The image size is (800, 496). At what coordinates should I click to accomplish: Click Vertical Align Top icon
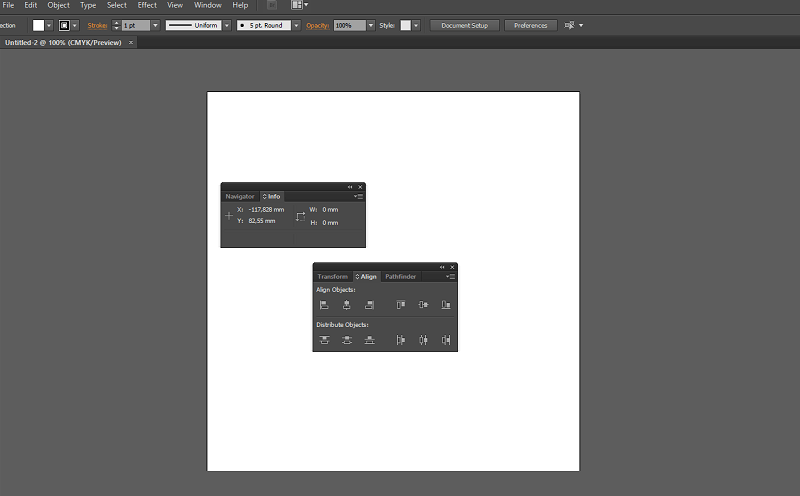(401, 305)
